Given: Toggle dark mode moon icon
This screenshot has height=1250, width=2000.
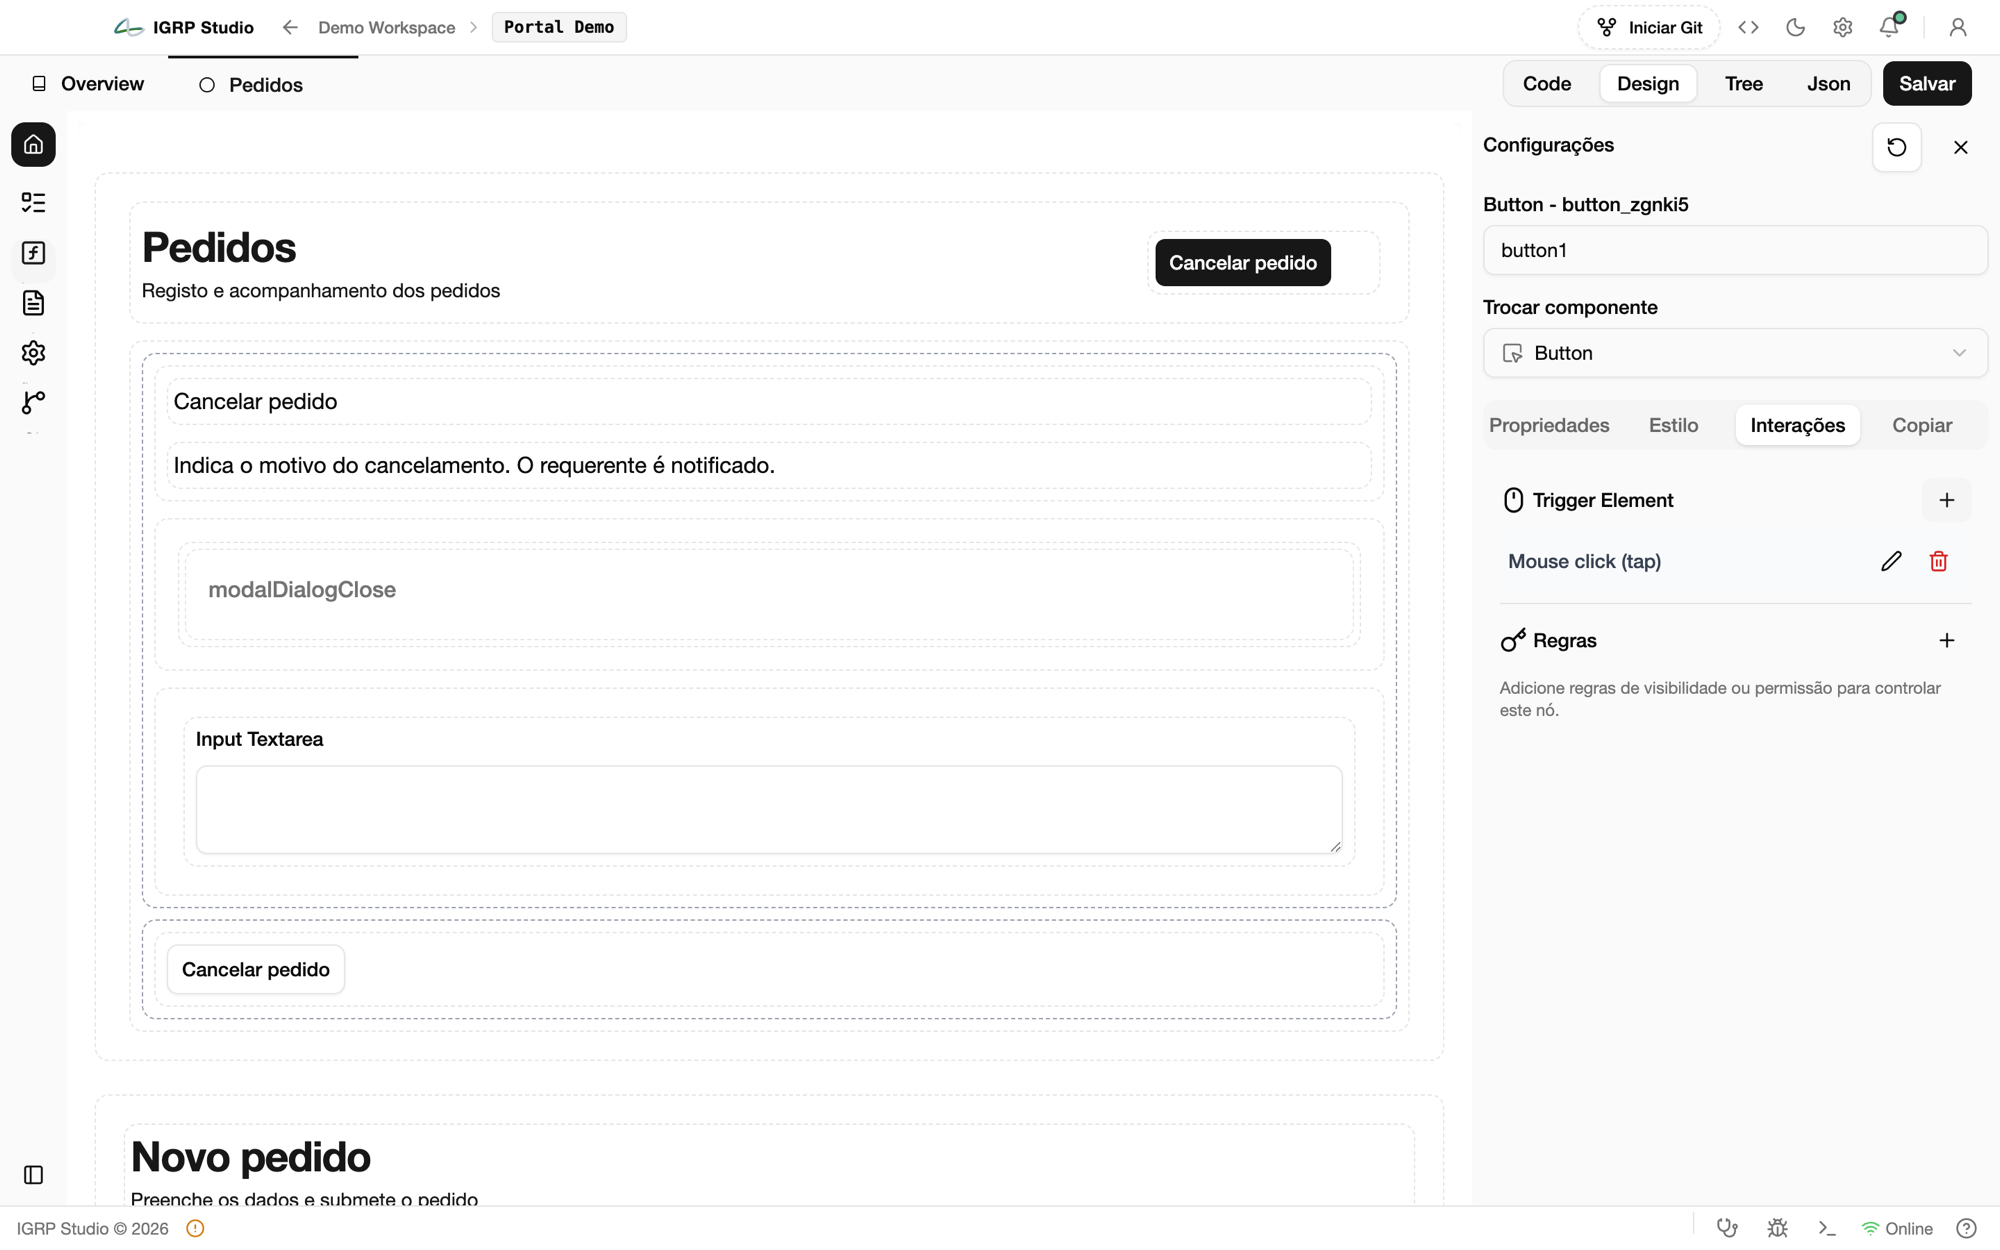Looking at the screenshot, I should tap(1795, 27).
